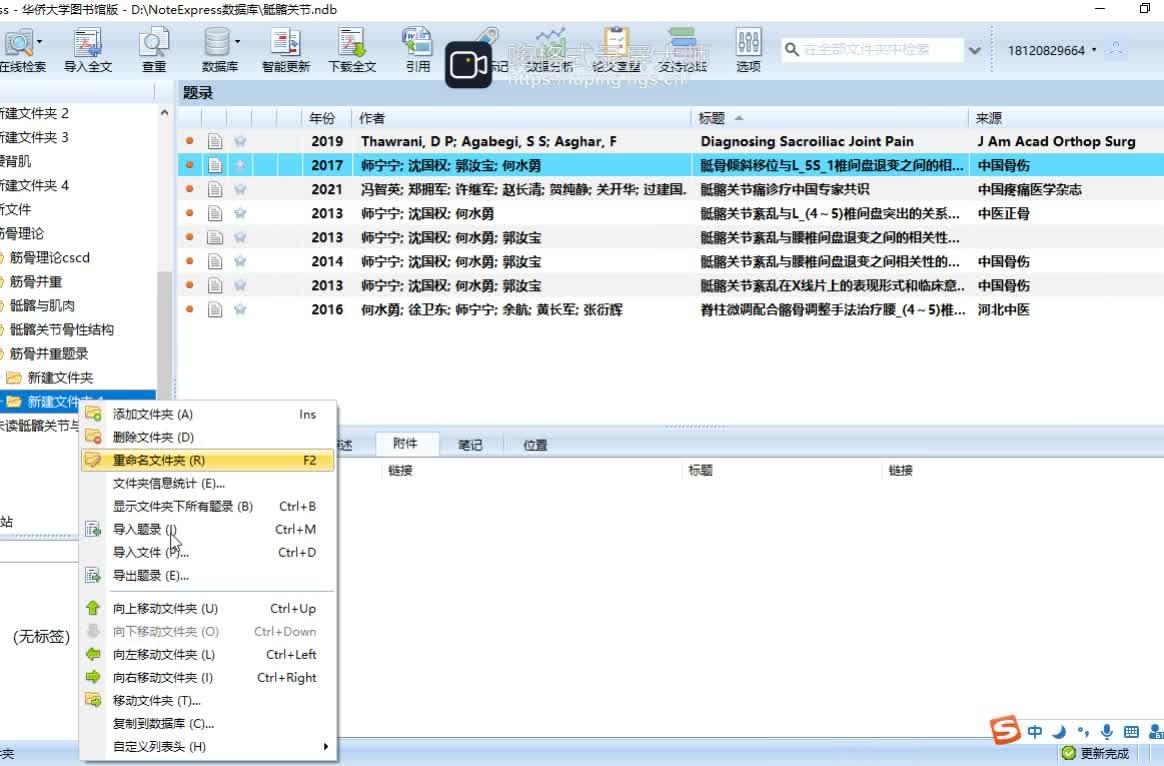The height and width of the screenshot is (766, 1164).
Task: Open the 数据库 database tool
Action: (218, 45)
